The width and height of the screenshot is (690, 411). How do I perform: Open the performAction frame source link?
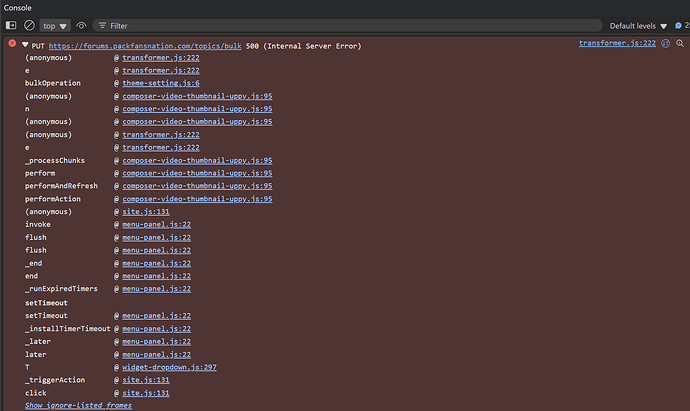click(197, 199)
